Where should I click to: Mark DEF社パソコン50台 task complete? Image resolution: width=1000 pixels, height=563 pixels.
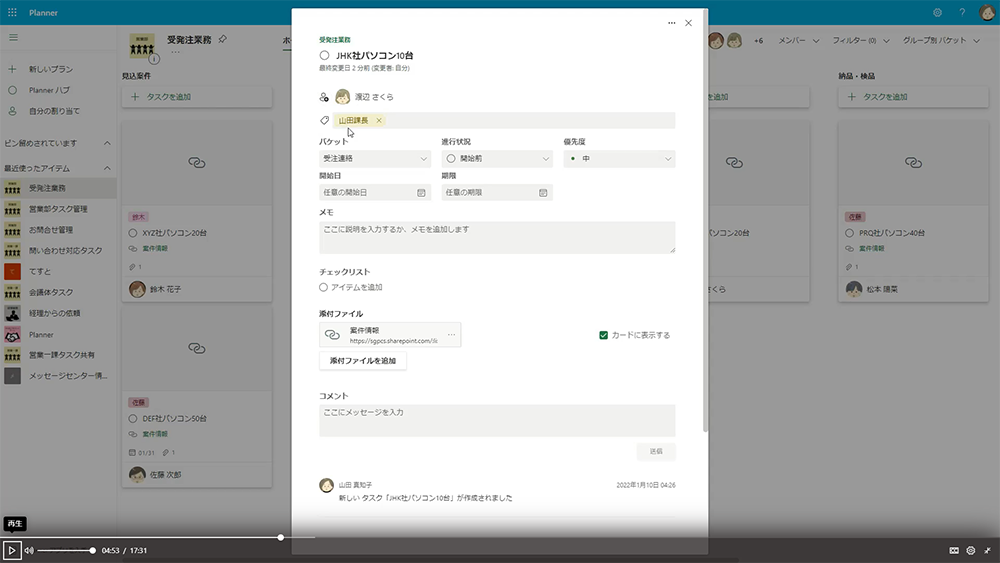coord(133,419)
